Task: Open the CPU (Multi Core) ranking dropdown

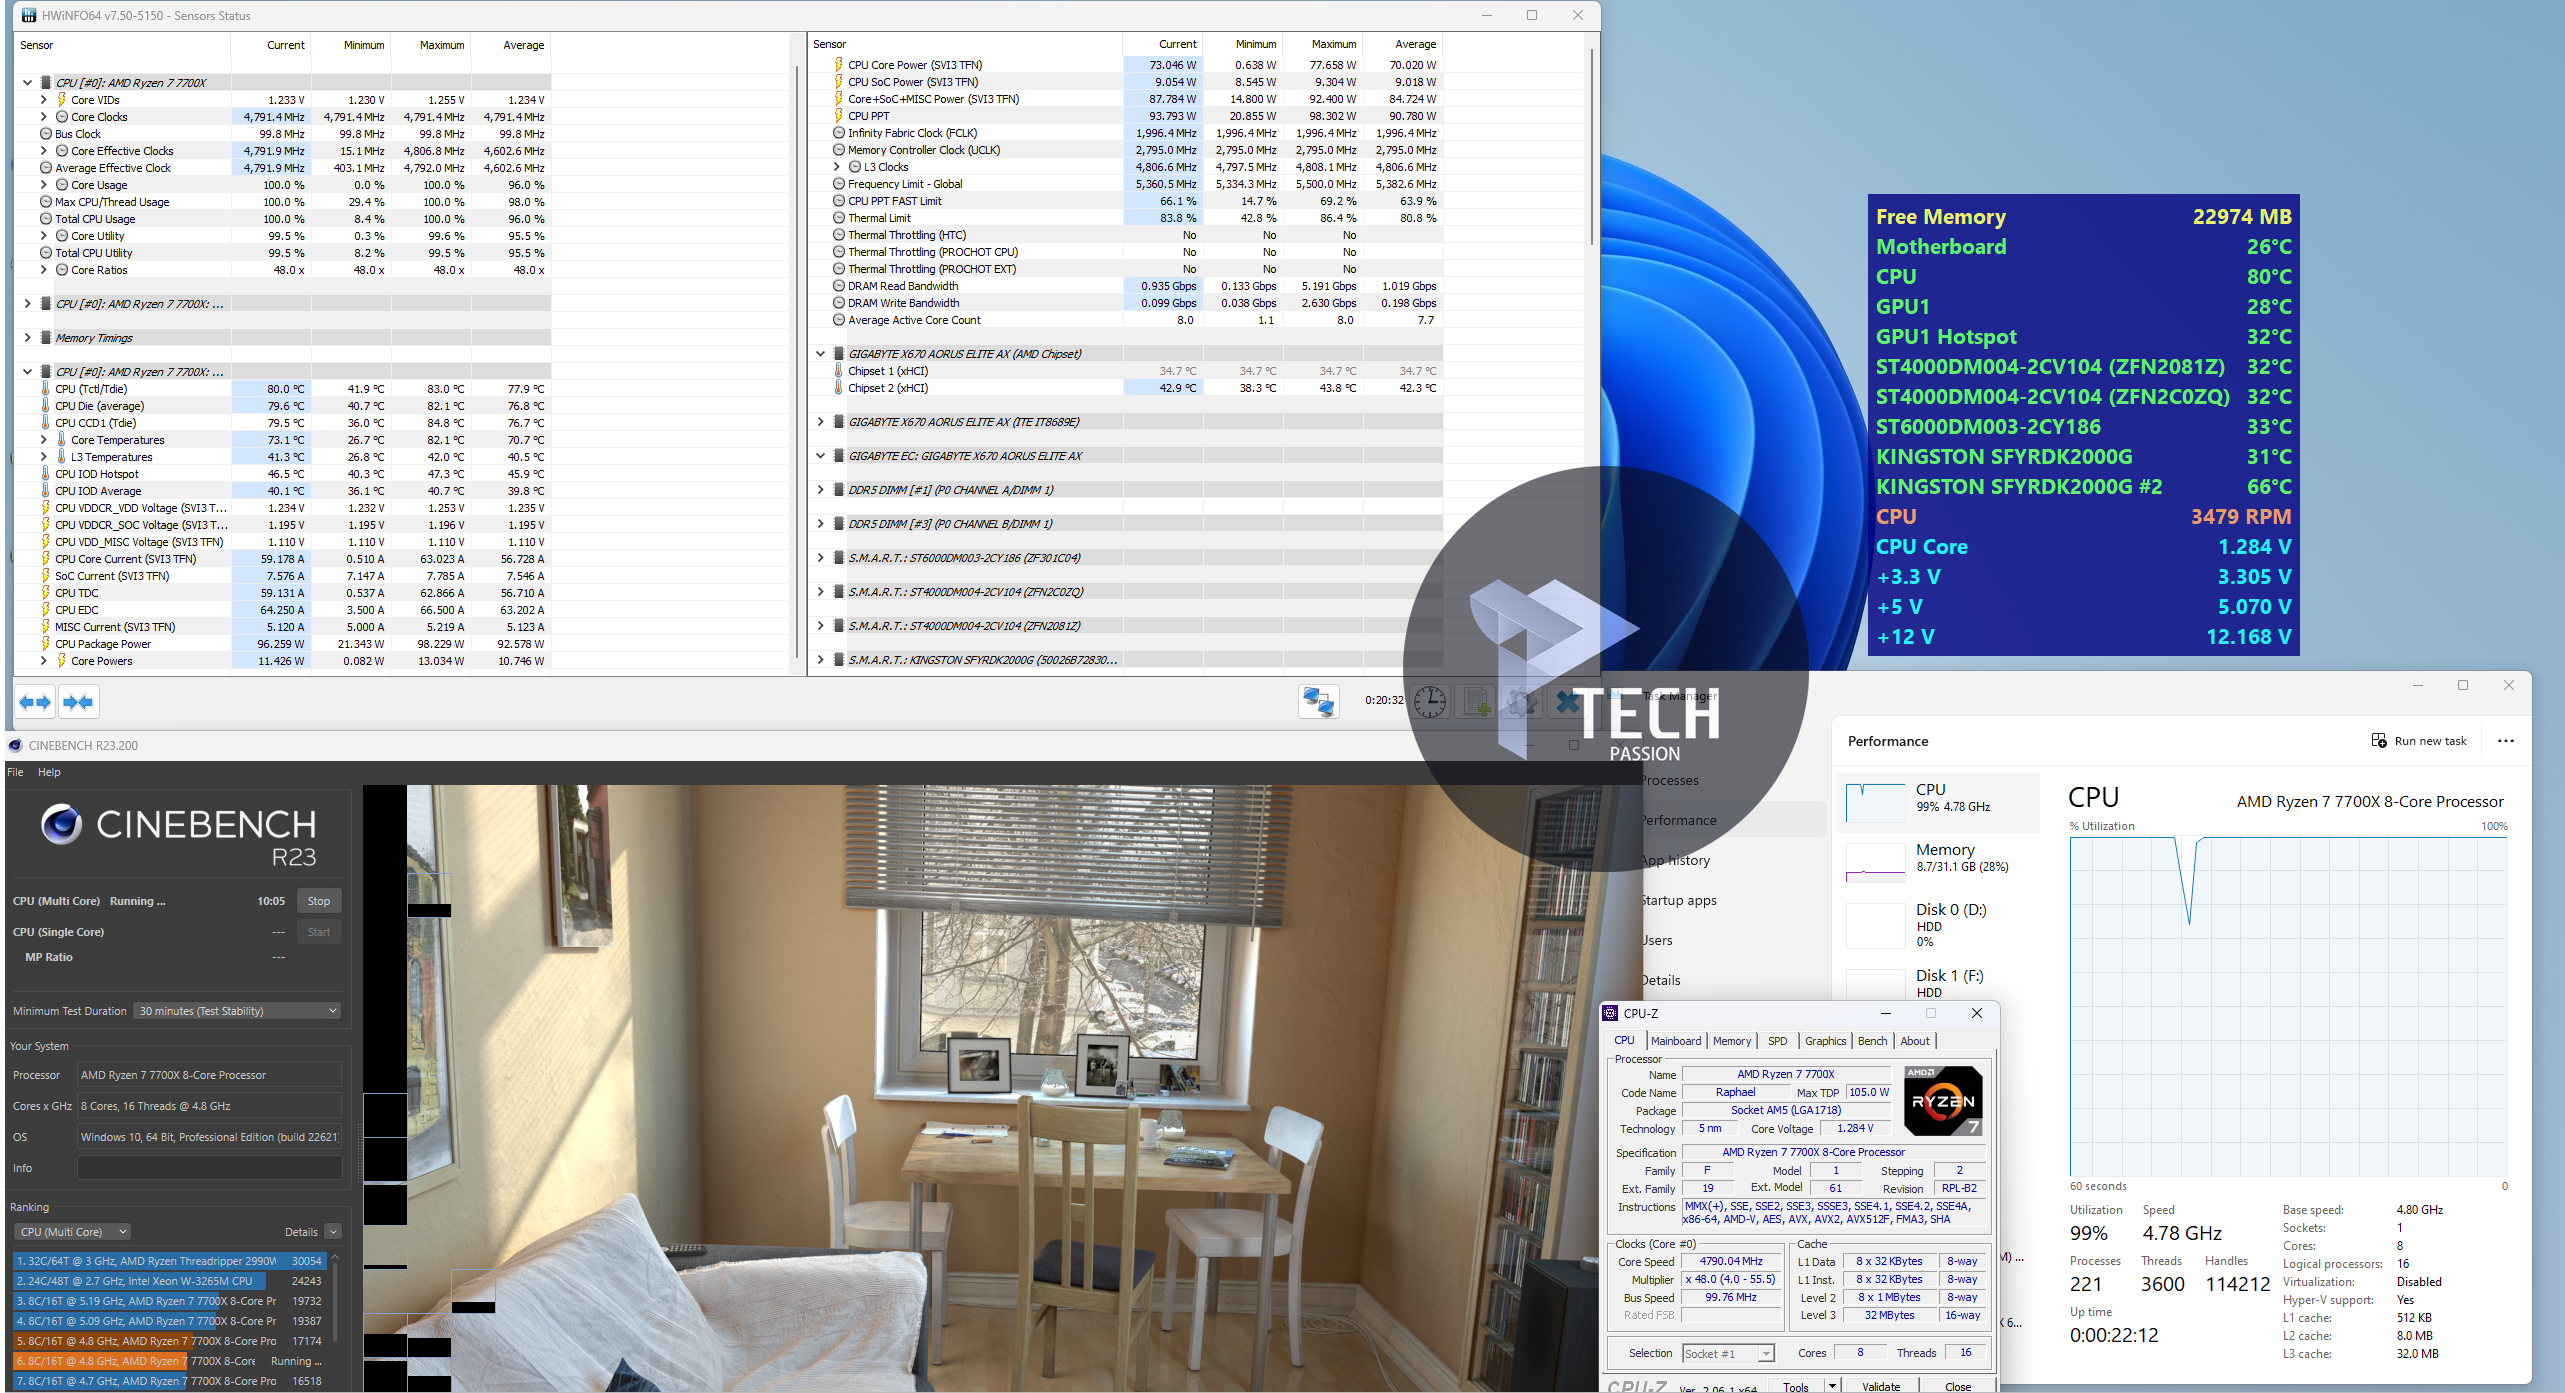Action: tap(74, 1232)
